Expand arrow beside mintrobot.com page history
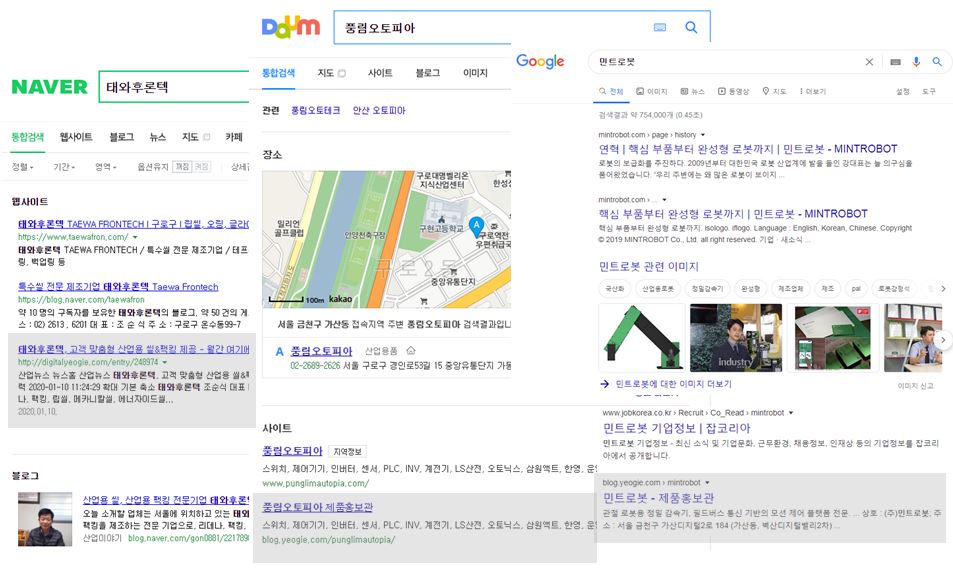 pyautogui.click(x=703, y=135)
